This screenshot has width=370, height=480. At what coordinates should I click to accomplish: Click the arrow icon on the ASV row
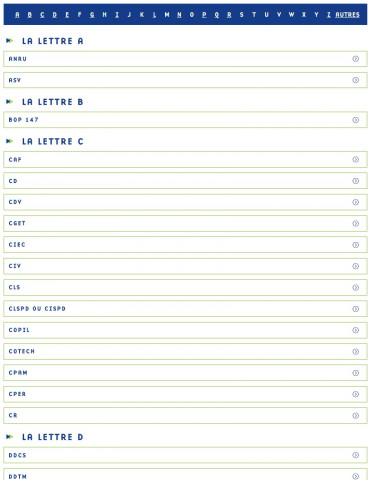click(355, 80)
